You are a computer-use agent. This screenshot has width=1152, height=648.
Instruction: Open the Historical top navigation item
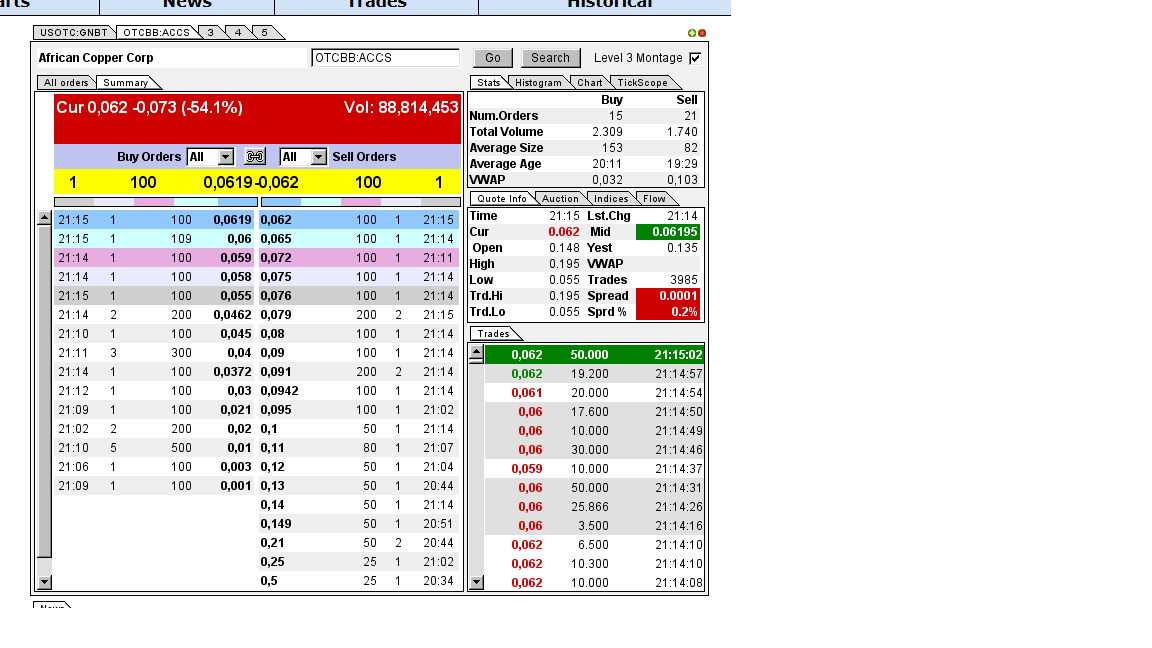tap(610, 4)
